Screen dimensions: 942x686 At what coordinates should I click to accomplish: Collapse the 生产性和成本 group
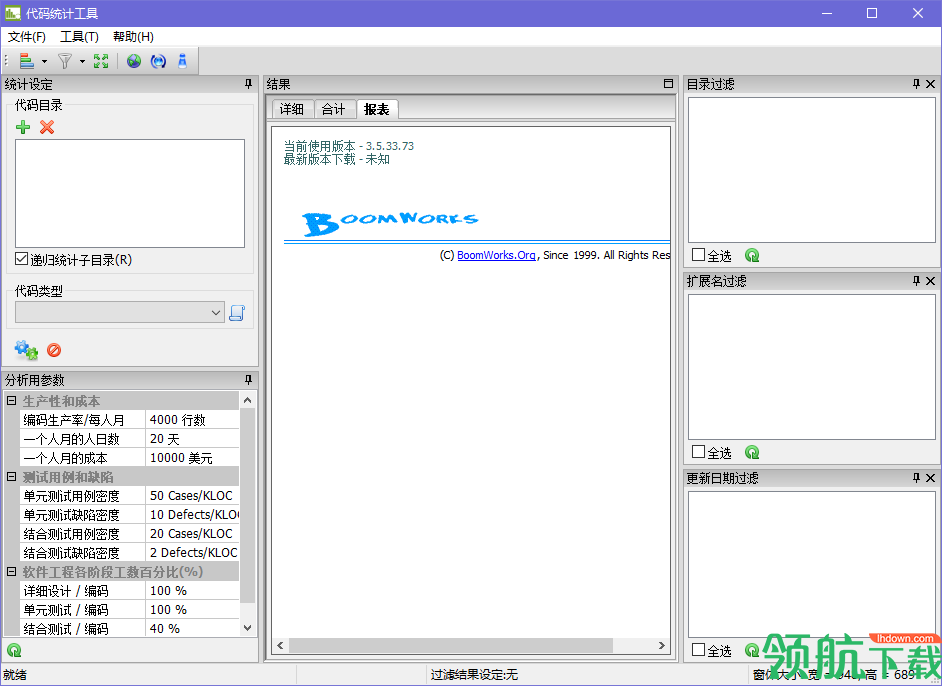click(11, 400)
